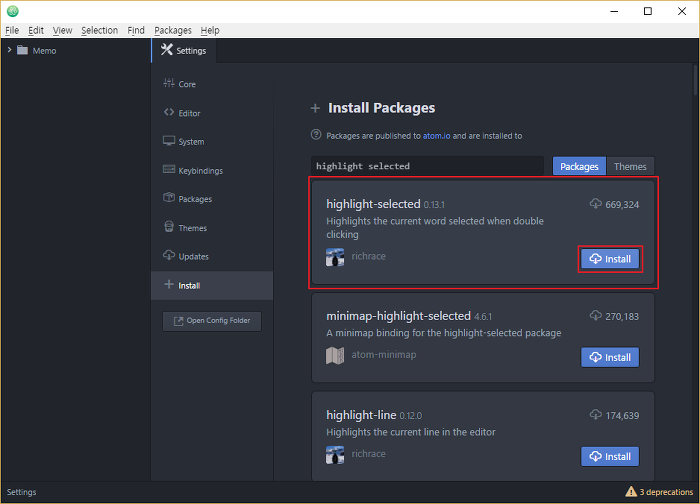Click the Settings tab tools icon

167,50
